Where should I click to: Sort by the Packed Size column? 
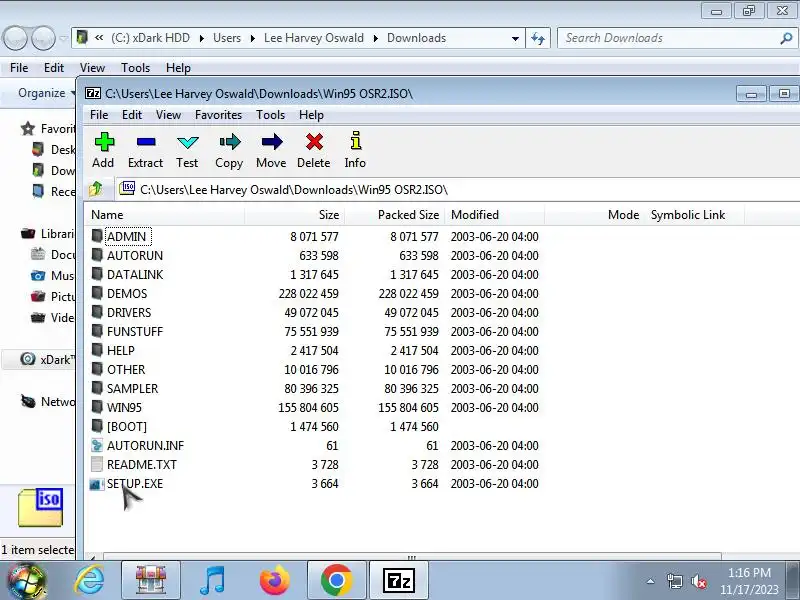tap(394, 215)
